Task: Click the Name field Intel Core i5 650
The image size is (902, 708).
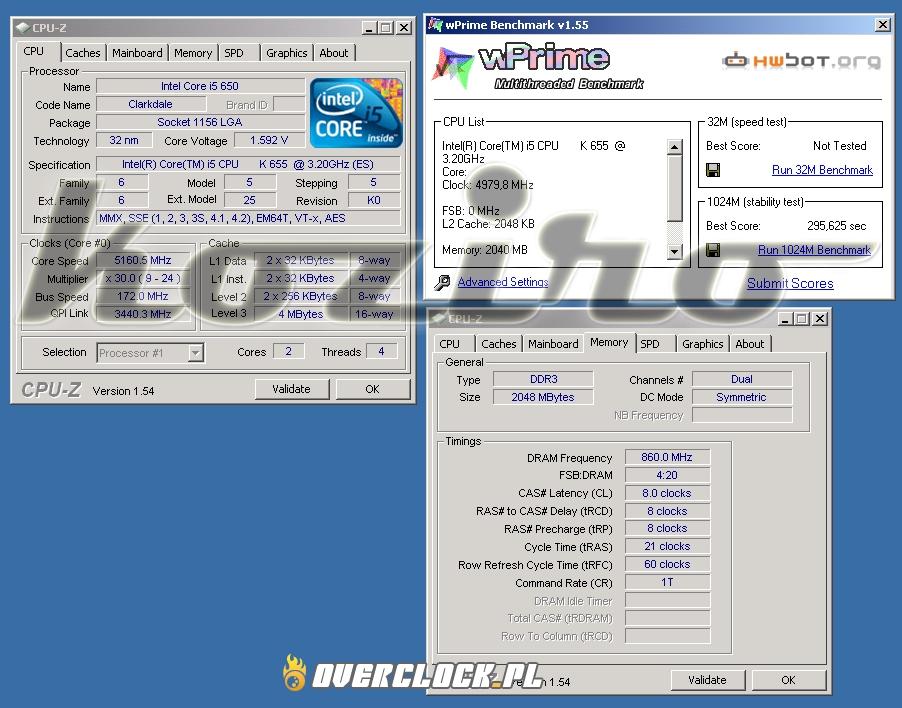Action: coord(200,86)
